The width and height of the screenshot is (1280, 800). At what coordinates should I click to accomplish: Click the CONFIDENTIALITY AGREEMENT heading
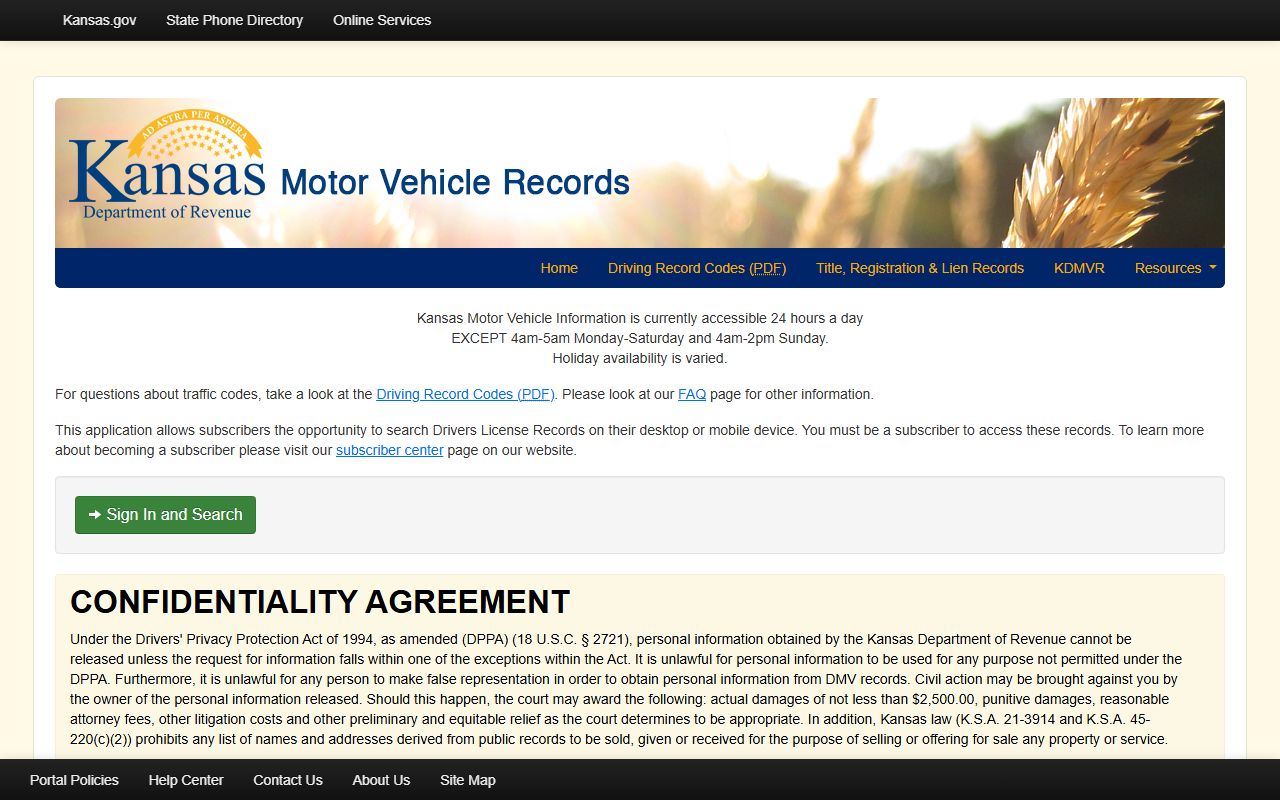click(320, 602)
